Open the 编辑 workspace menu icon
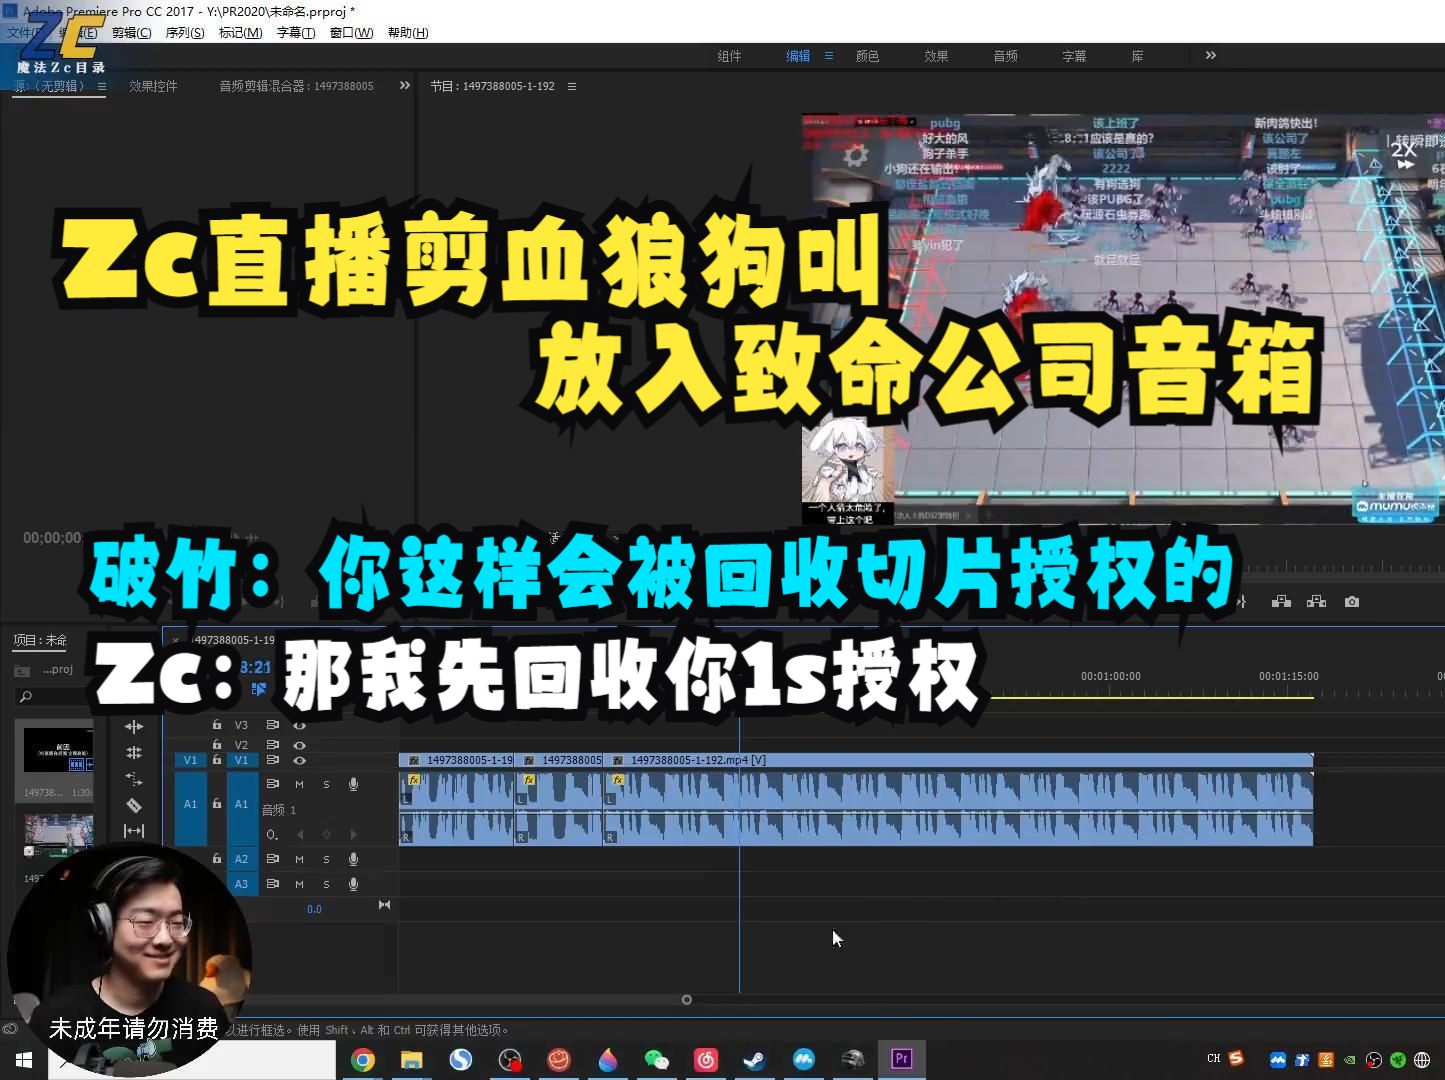The image size is (1445, 1080). (829, 56)
